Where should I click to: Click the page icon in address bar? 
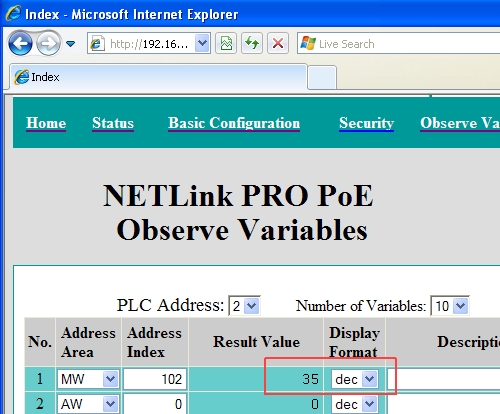pyautogui.click(x=97, y=44)
